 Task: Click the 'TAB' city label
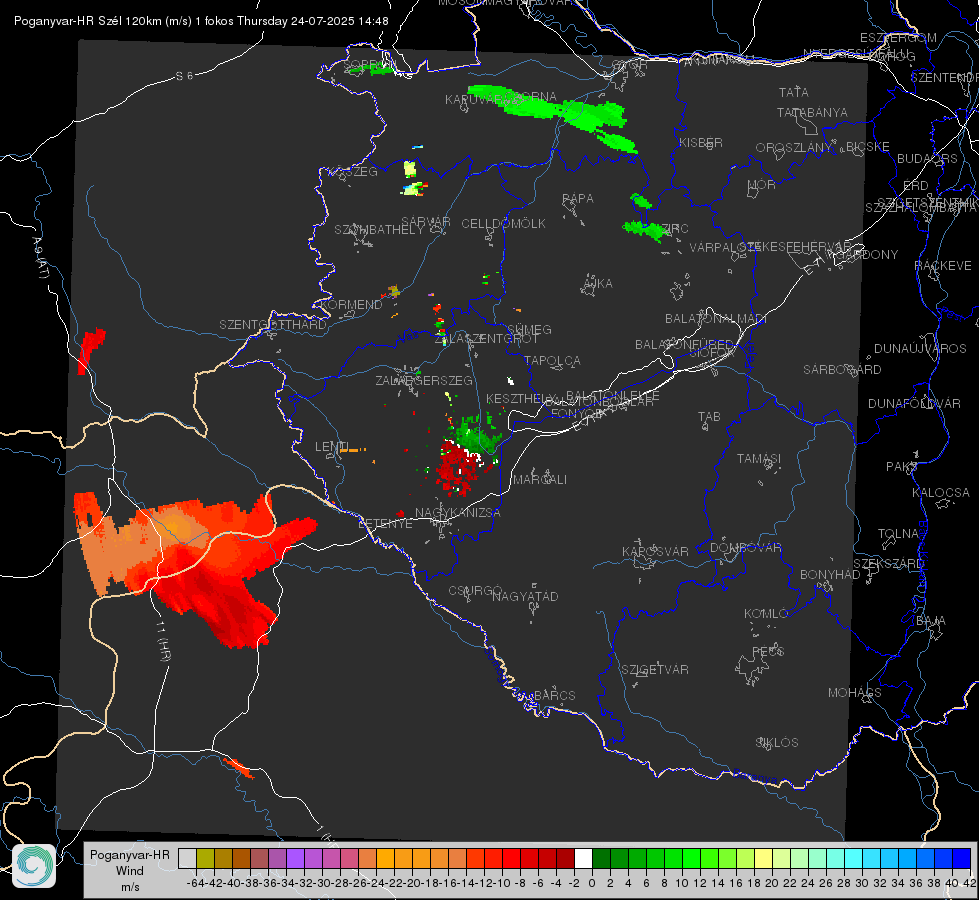709,417
